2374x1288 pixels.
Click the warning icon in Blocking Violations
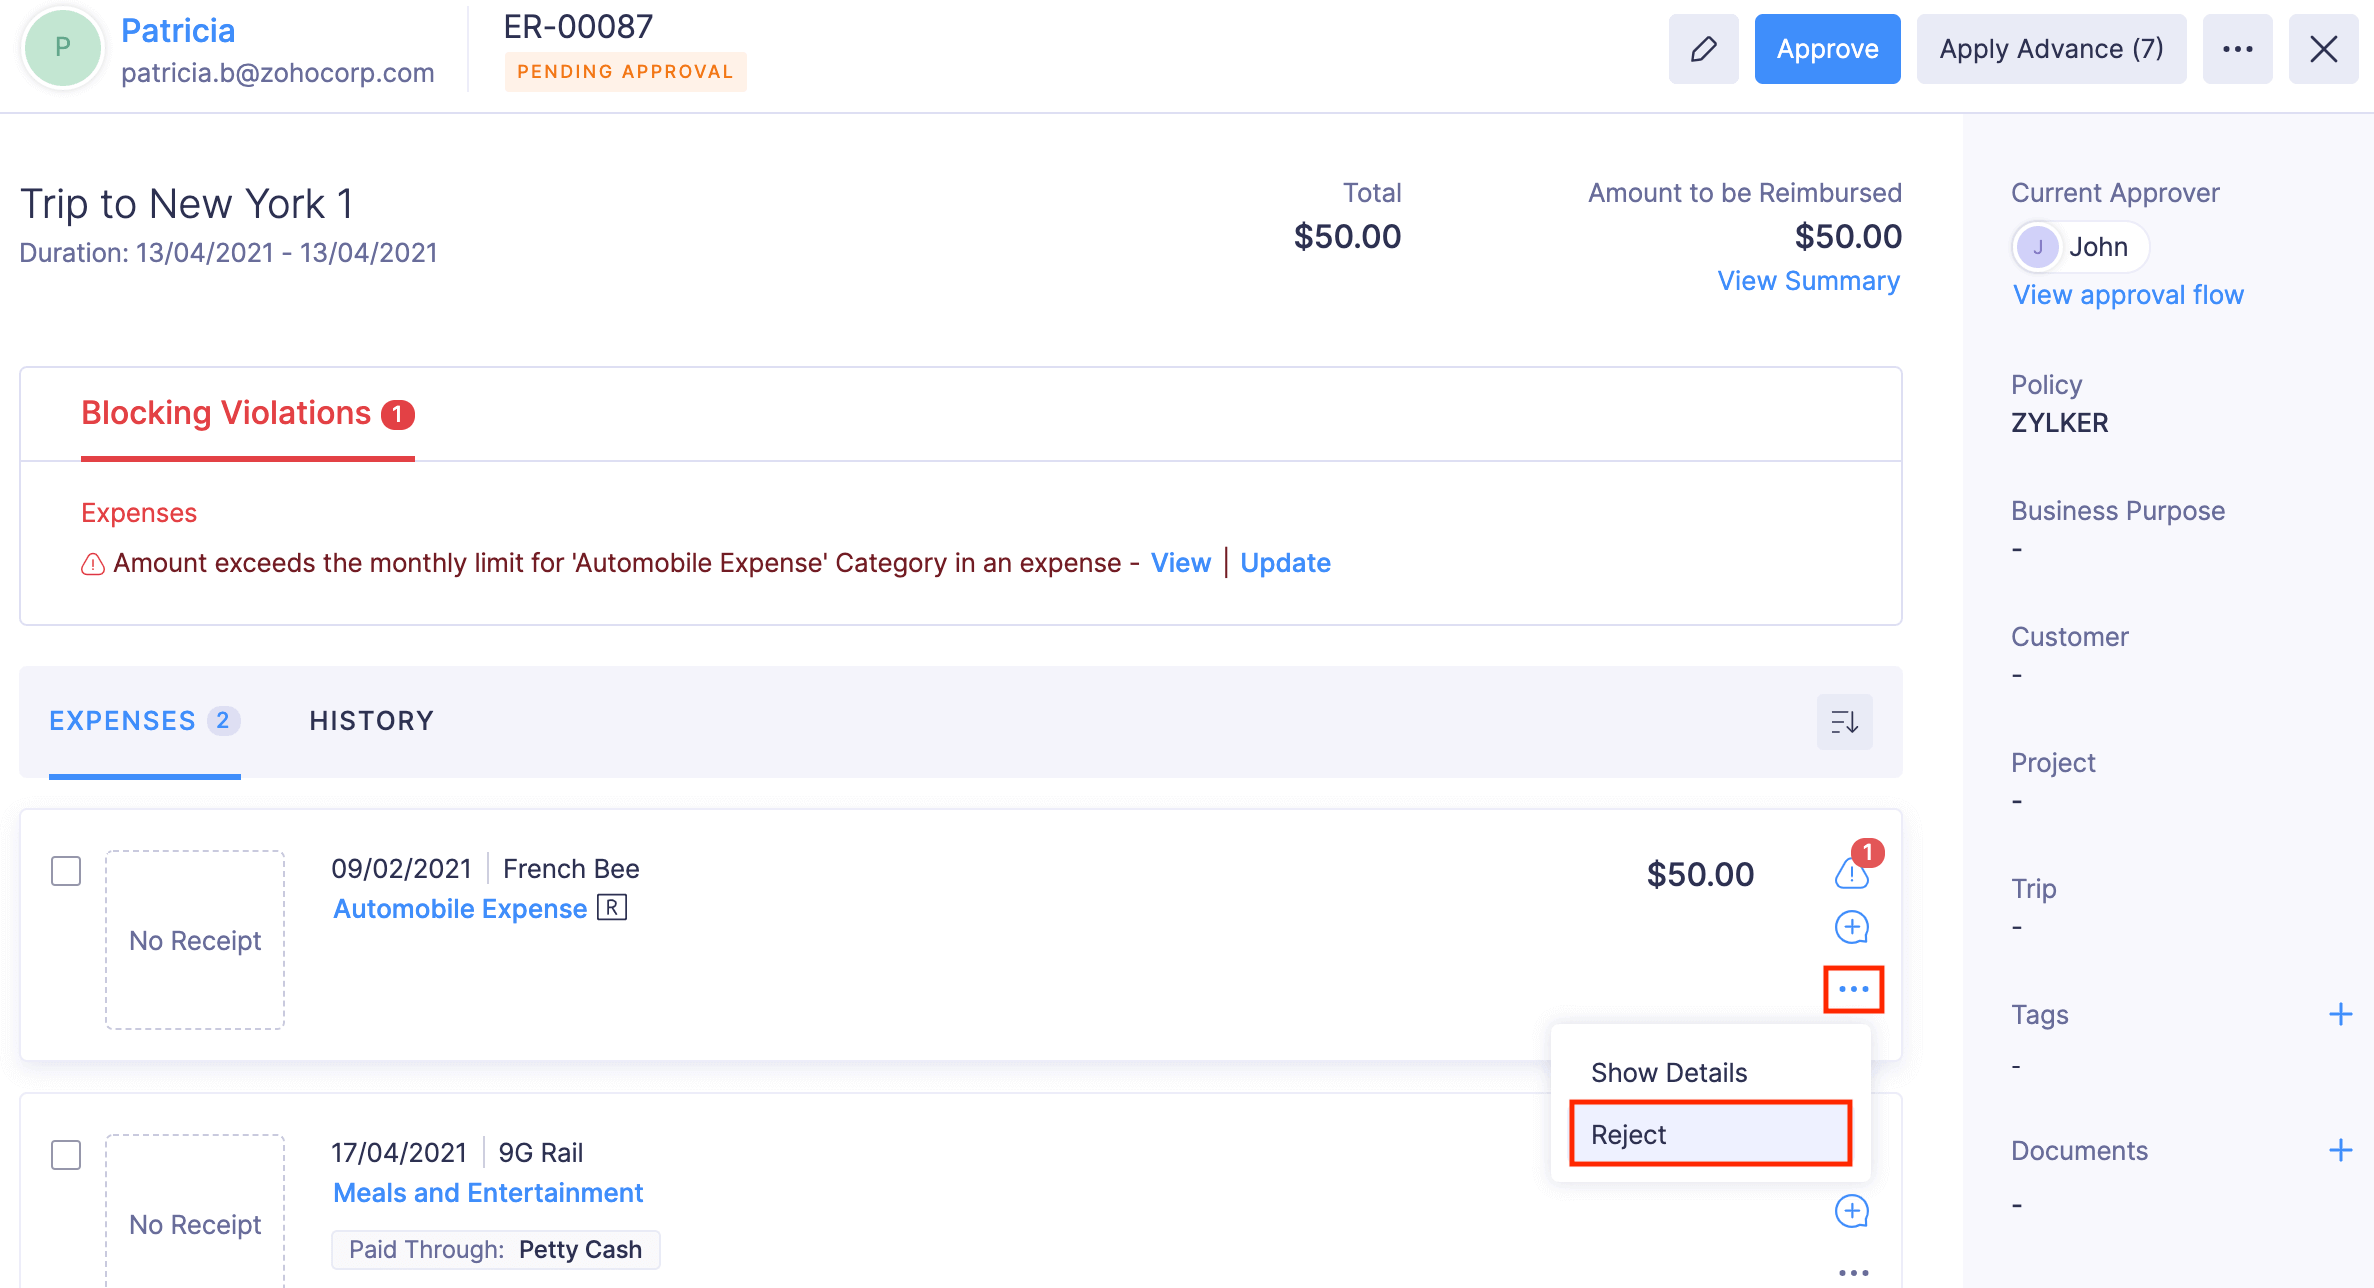pyautogui.click(x=91, y=563)
